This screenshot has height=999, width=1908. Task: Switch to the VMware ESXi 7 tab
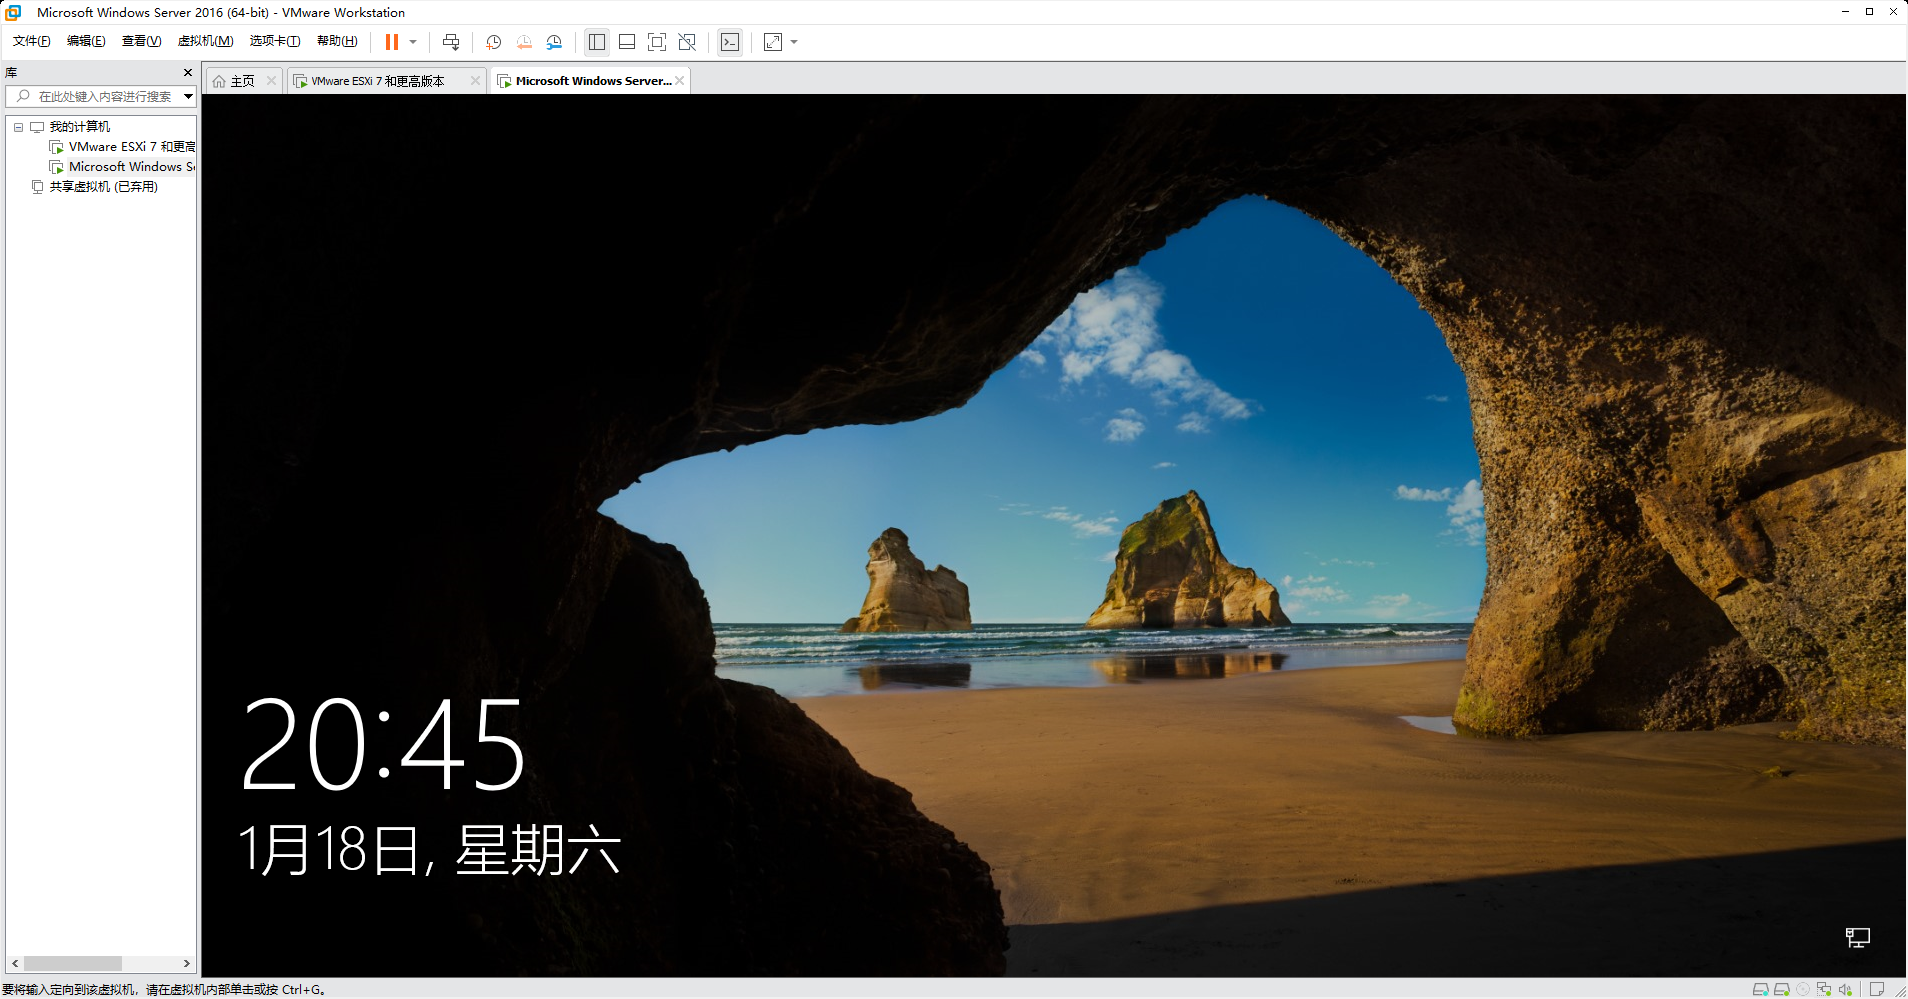tap(377, 81)
